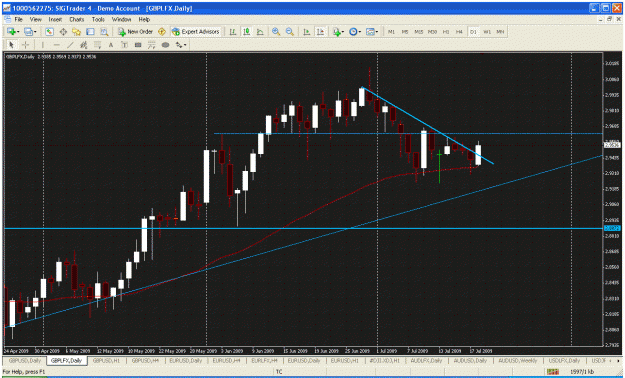Expand the Templates dropdown arrow
Viewport: 625px width, 378px height.
tap(377, 32)
